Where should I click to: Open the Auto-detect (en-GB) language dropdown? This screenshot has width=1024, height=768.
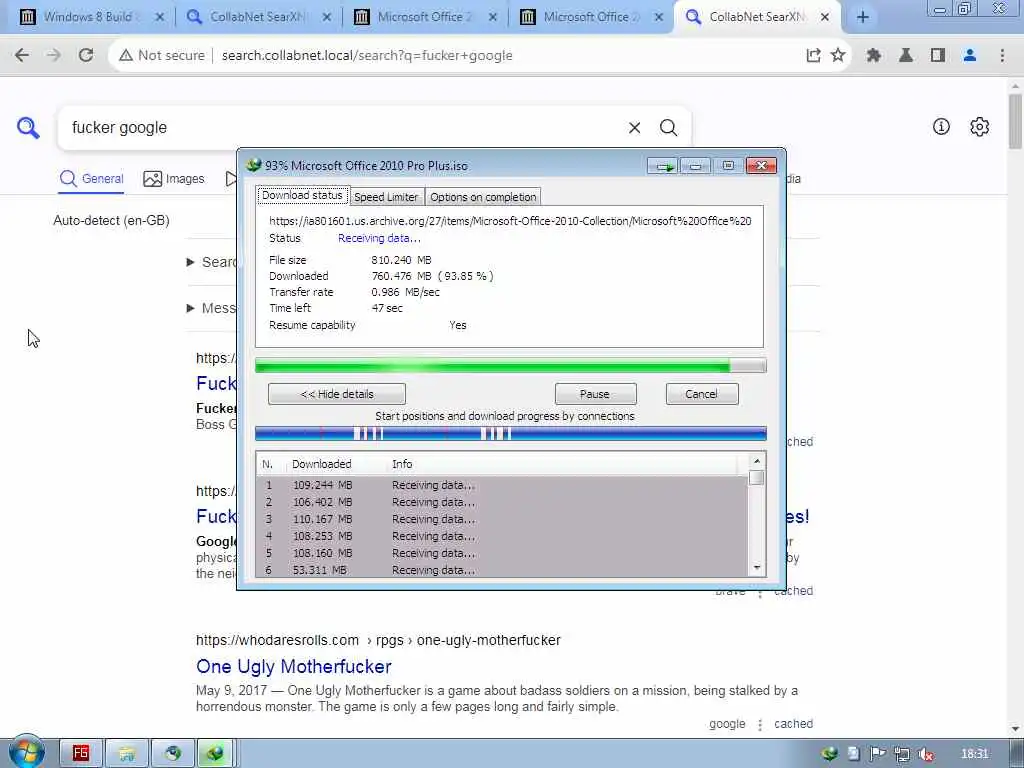(x=112, y=221)
